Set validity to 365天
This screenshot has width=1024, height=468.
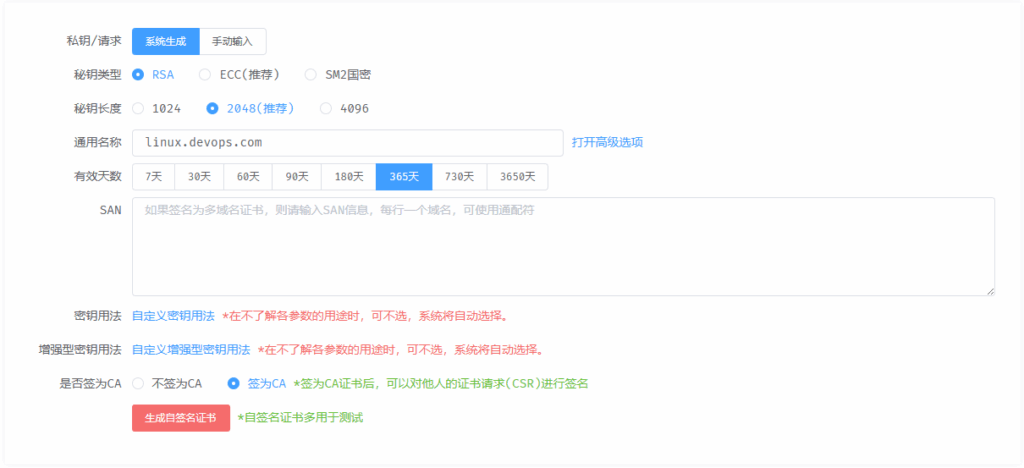404,176
